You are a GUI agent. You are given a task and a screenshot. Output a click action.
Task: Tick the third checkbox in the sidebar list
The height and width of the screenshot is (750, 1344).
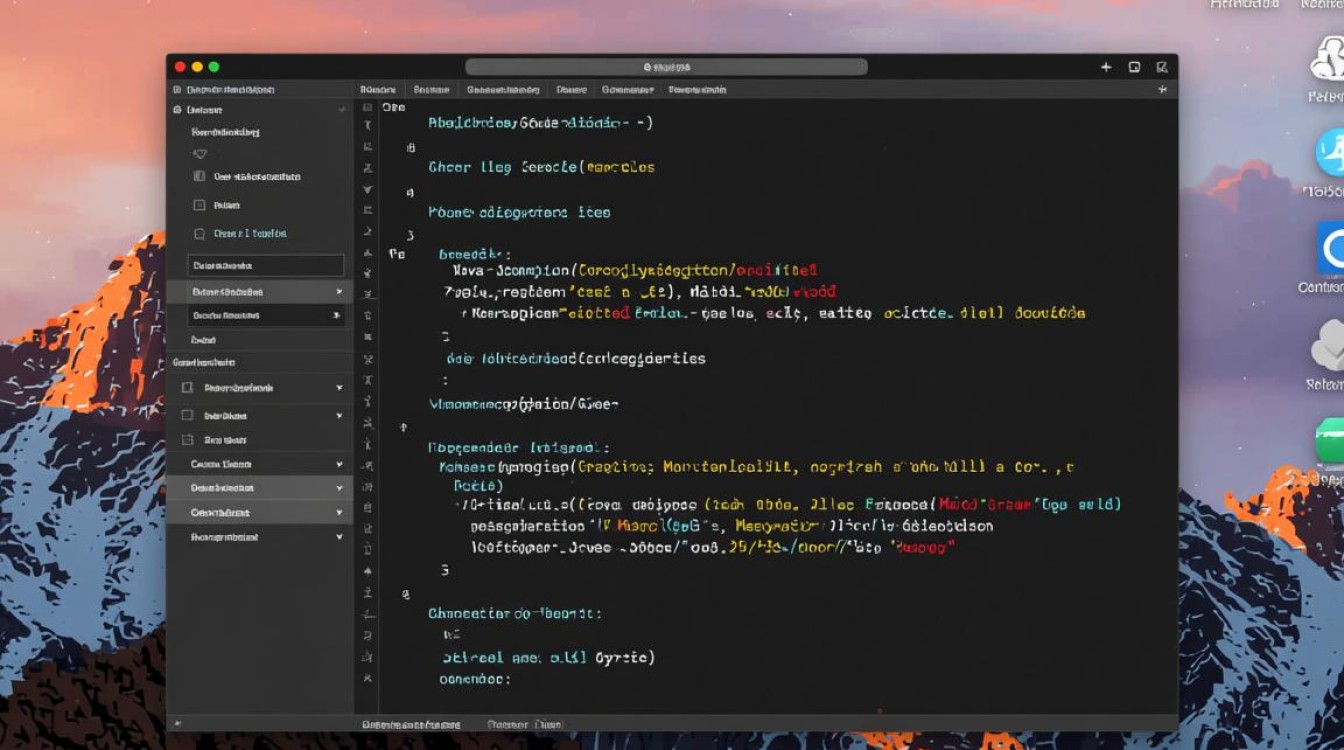187,440
